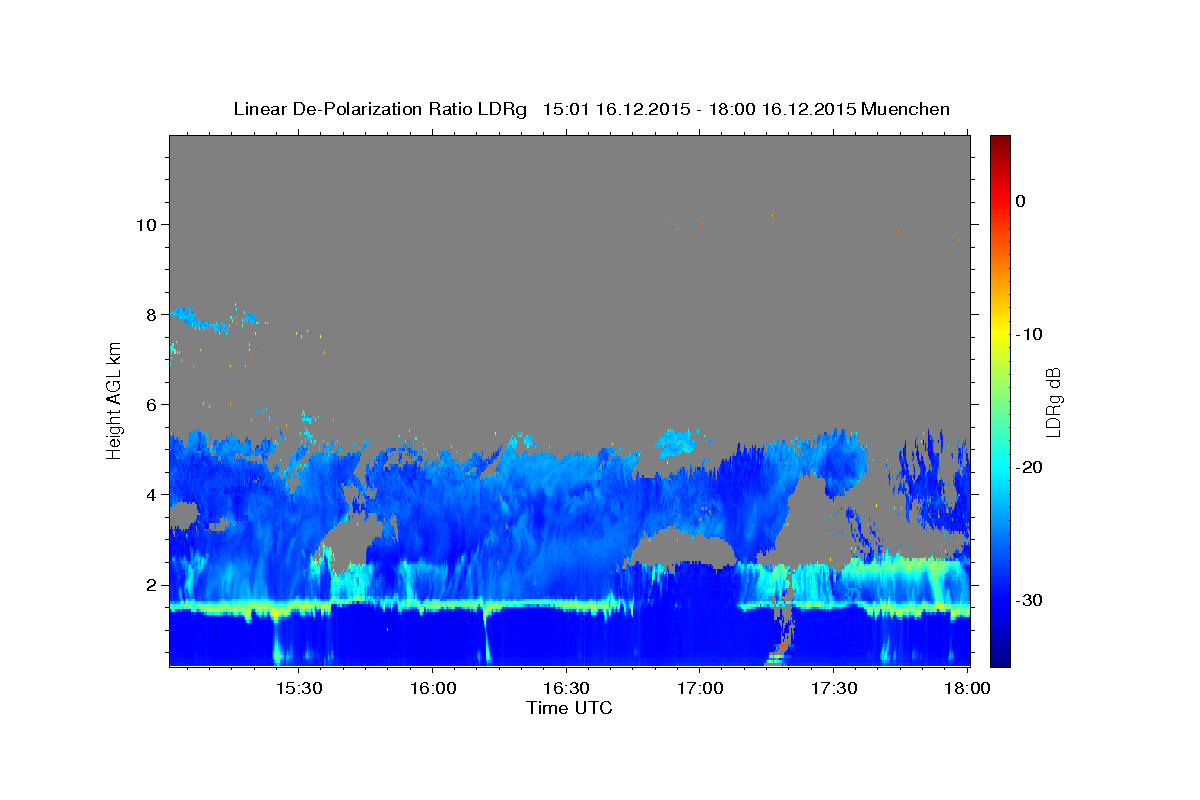Click the 17:00 time tick label

(700, 688)
